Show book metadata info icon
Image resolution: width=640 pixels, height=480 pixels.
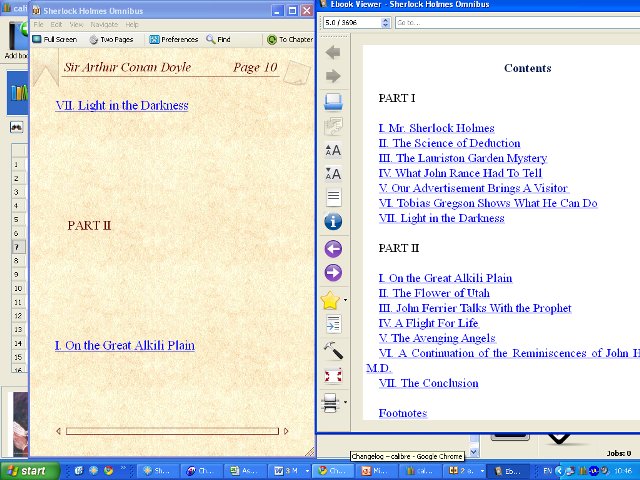(333, 222)
